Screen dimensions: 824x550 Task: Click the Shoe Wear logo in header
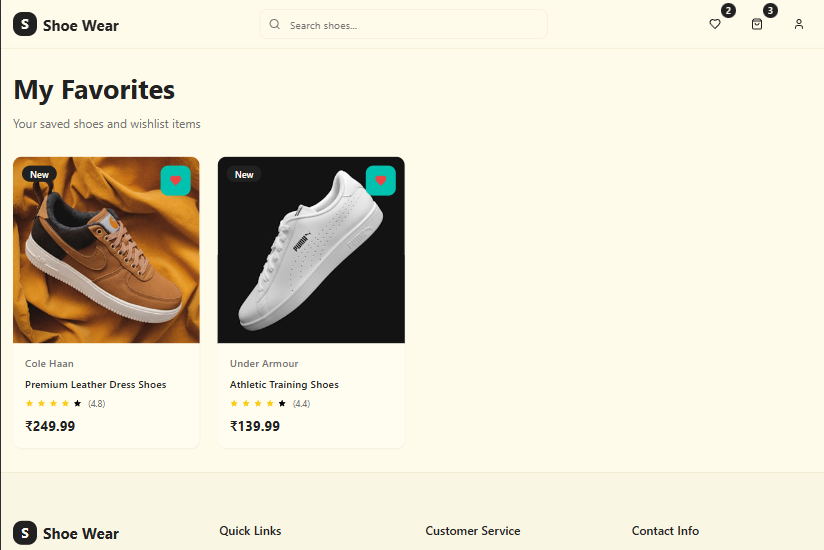tap(25, 25)
